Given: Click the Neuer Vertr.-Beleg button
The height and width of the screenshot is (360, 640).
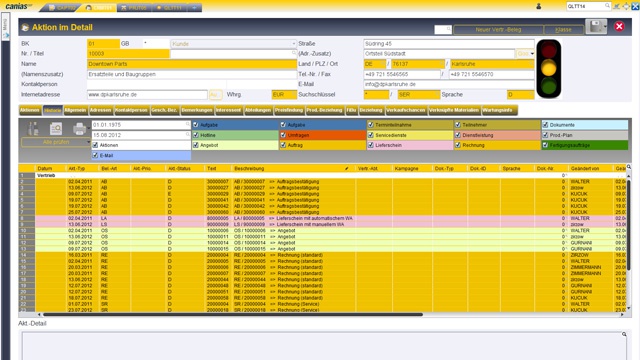Looking at the screenshot, I should coord(498,29).
